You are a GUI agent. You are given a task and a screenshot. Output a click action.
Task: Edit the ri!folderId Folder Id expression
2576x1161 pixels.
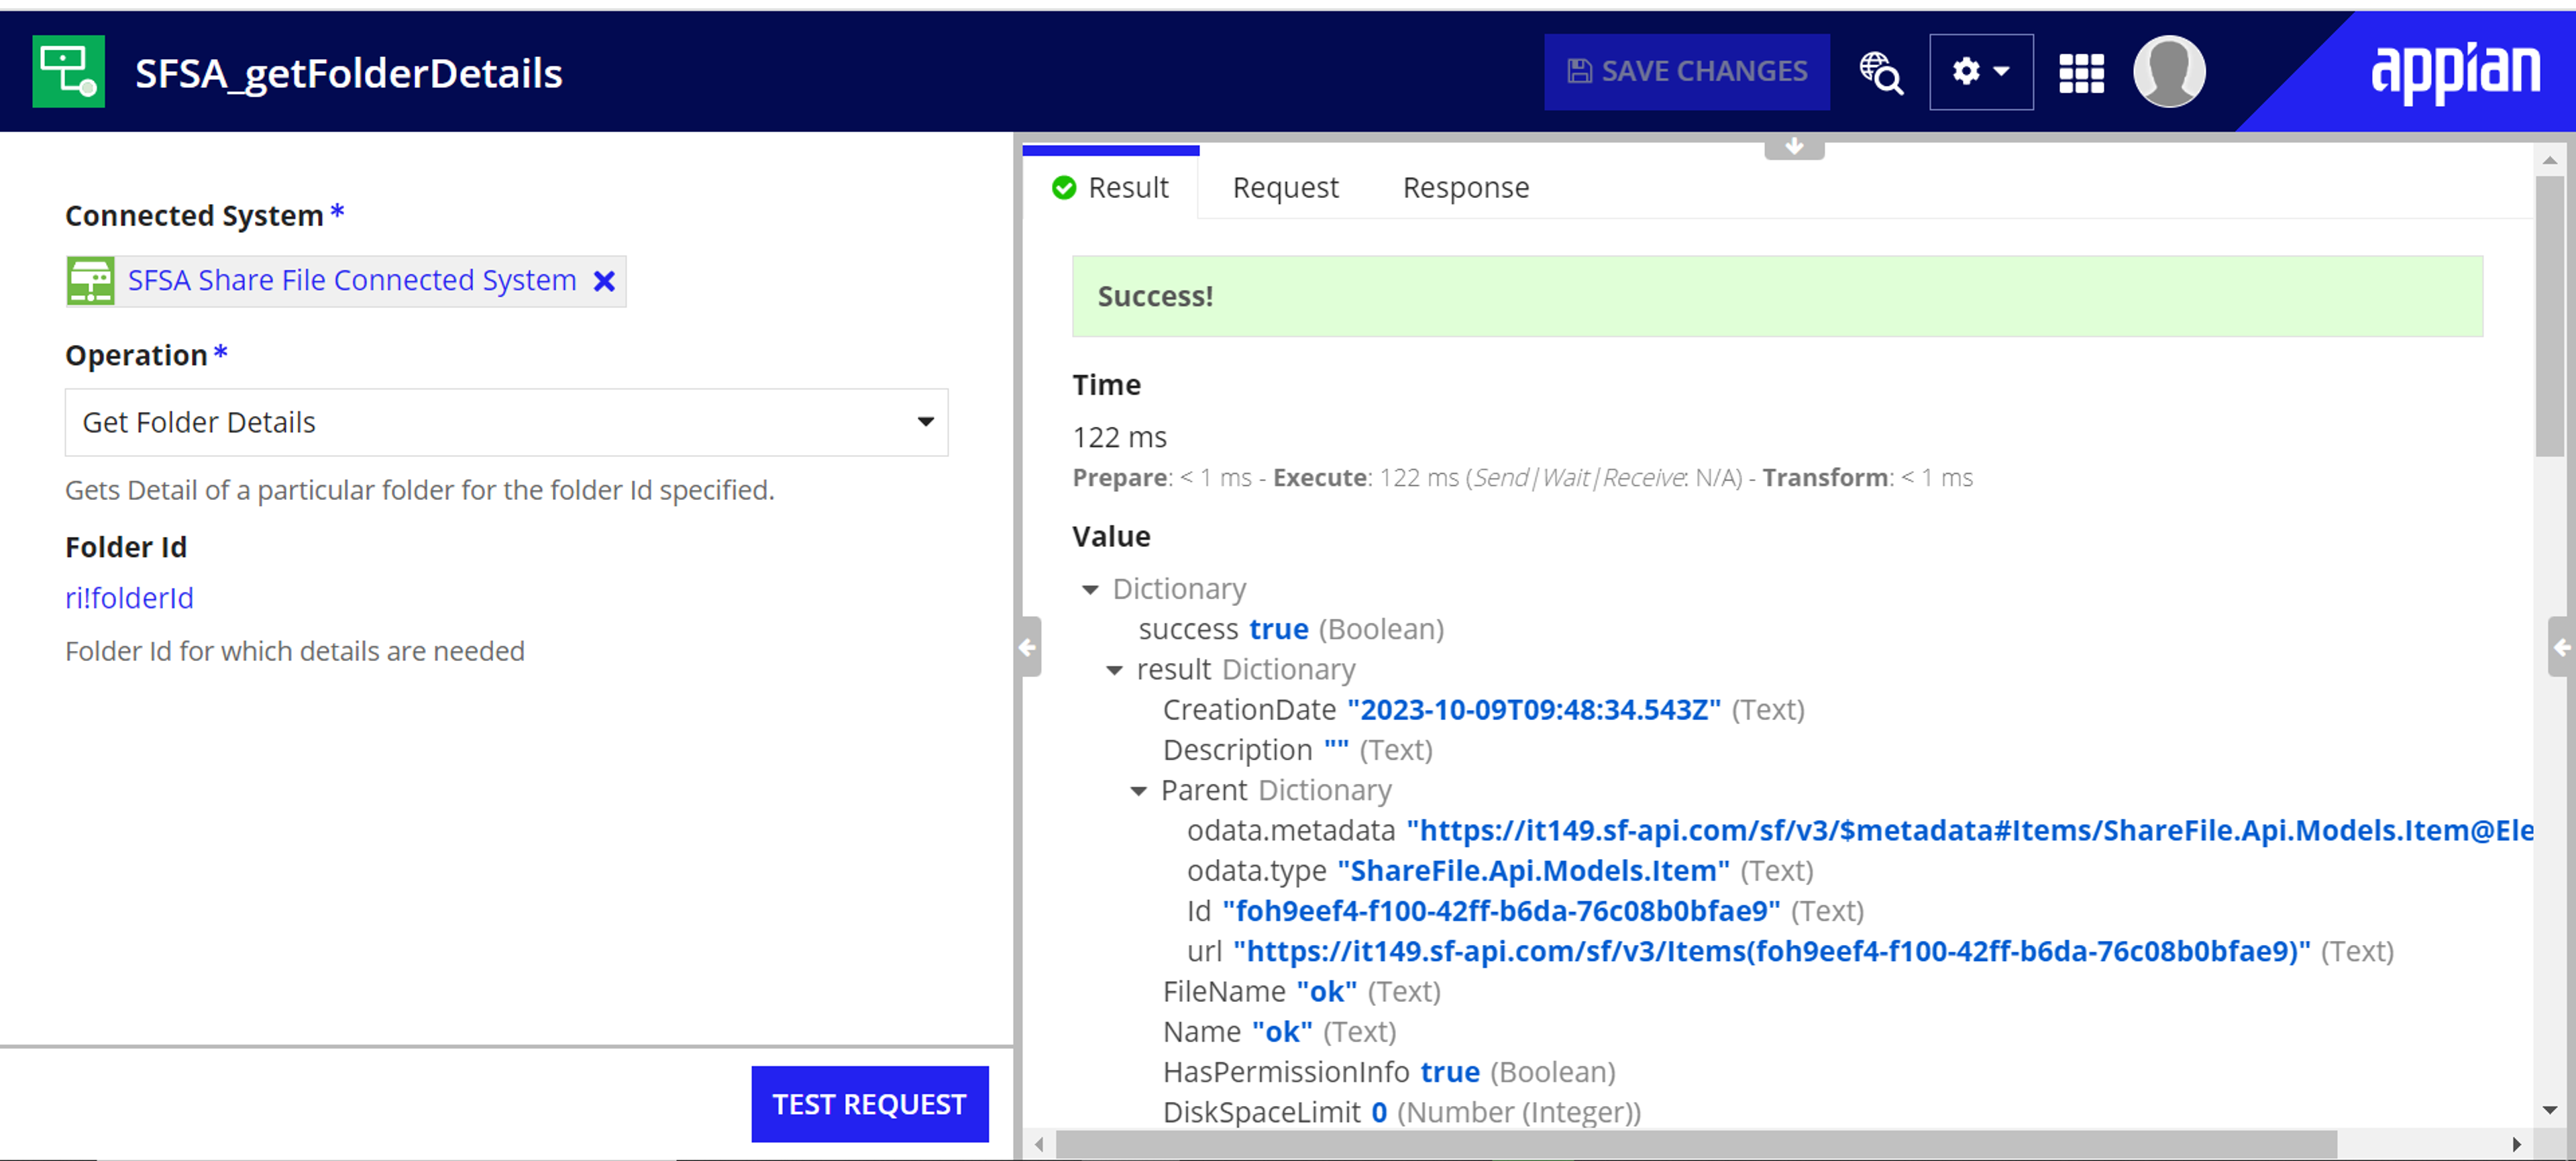tap(129, 598)
